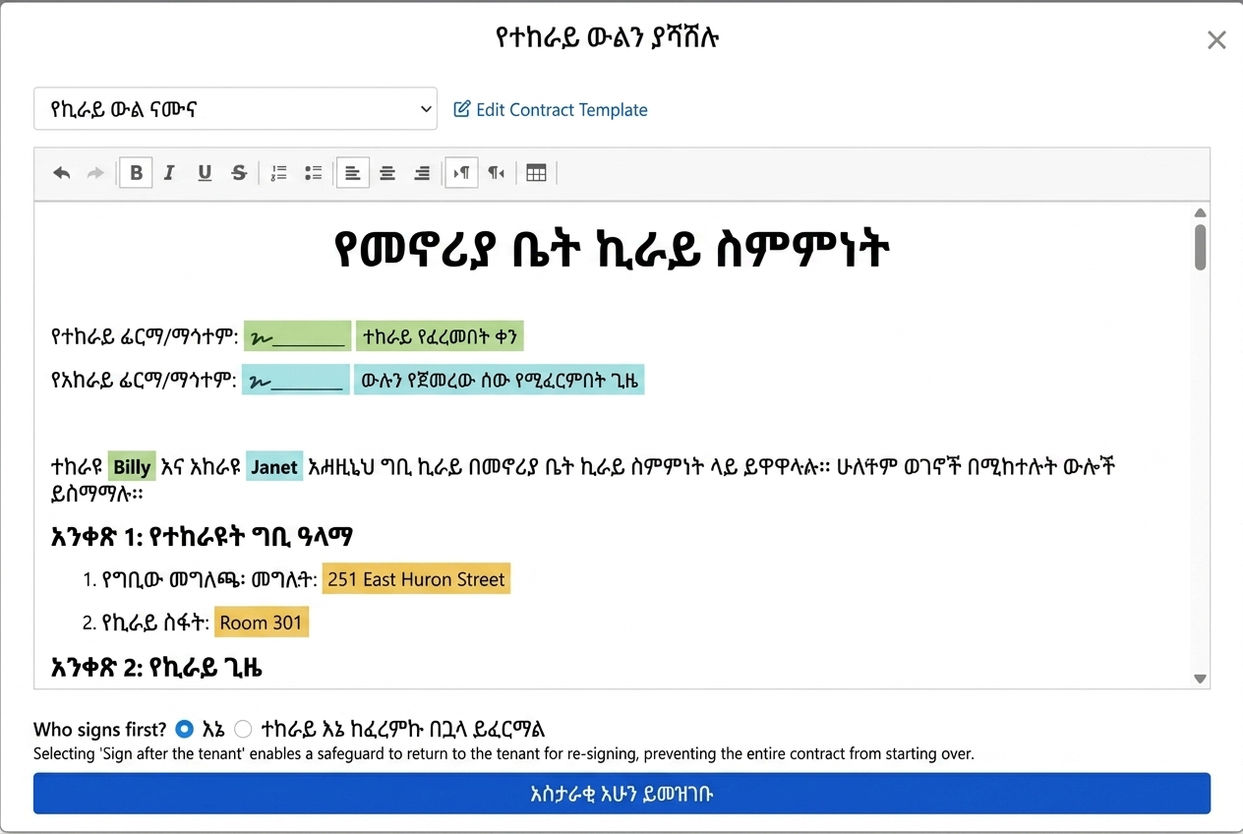Set right-to-left text direction
Viewport: 1243px width, 834px height.
click(496, 173)
